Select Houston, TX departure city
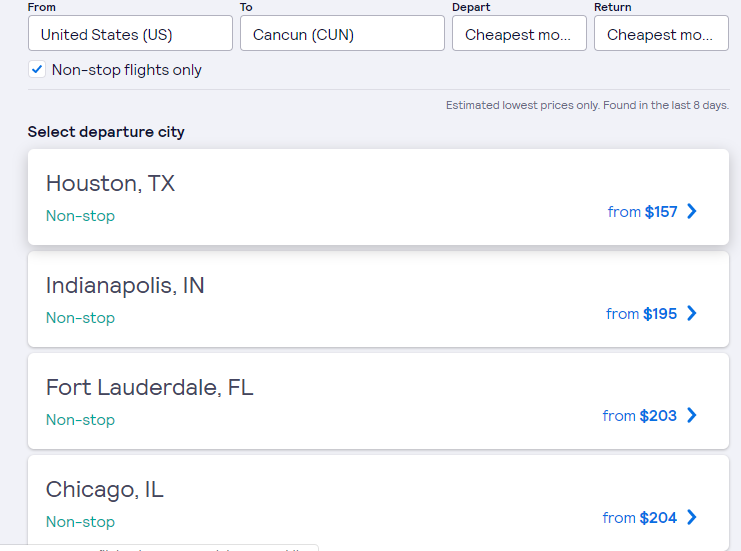Viewport: 741px width, 551px height. coord(110,184)
